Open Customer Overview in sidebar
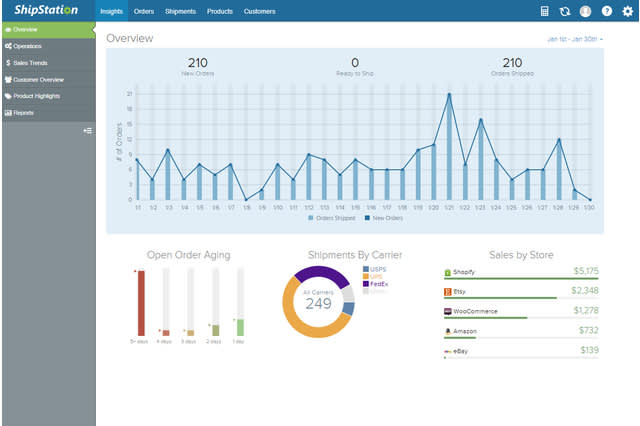Viewport: 640px width, 426px height. (x=37, y=79)
